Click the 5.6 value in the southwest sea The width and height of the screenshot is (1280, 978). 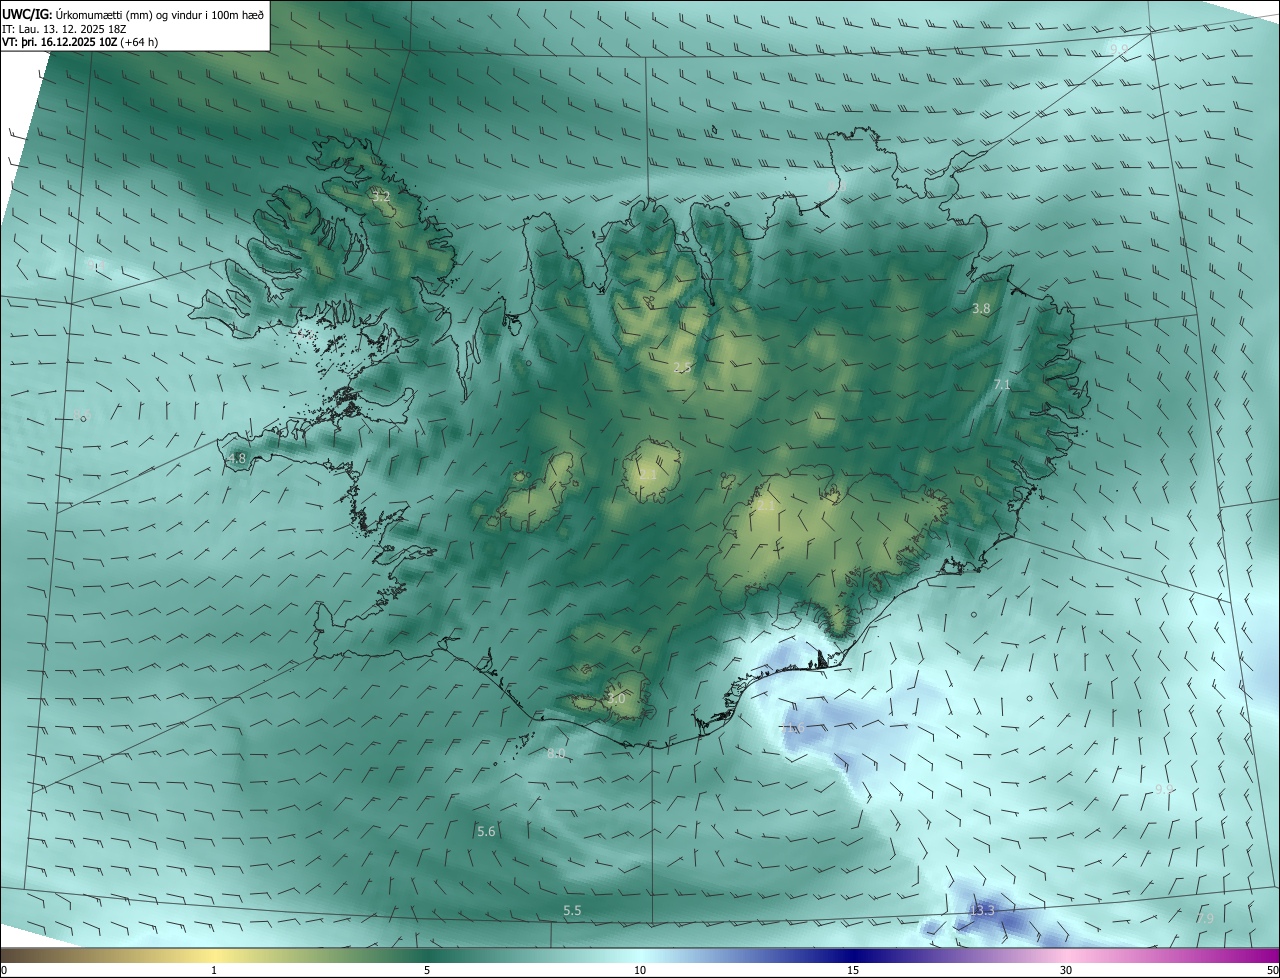(x=486, y=831)
